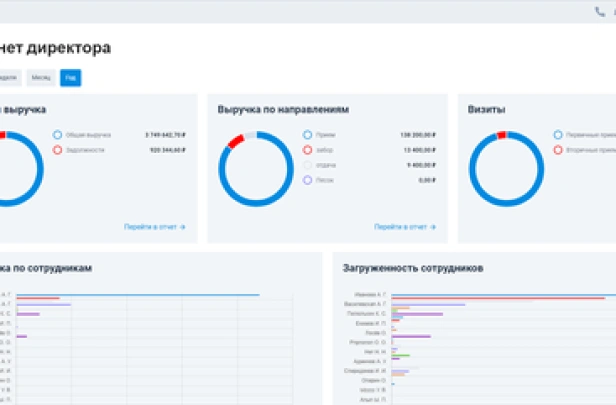
Task: Open "Перейти в отчет" link in the leftmost revenue card
Action: pos(154,227)
